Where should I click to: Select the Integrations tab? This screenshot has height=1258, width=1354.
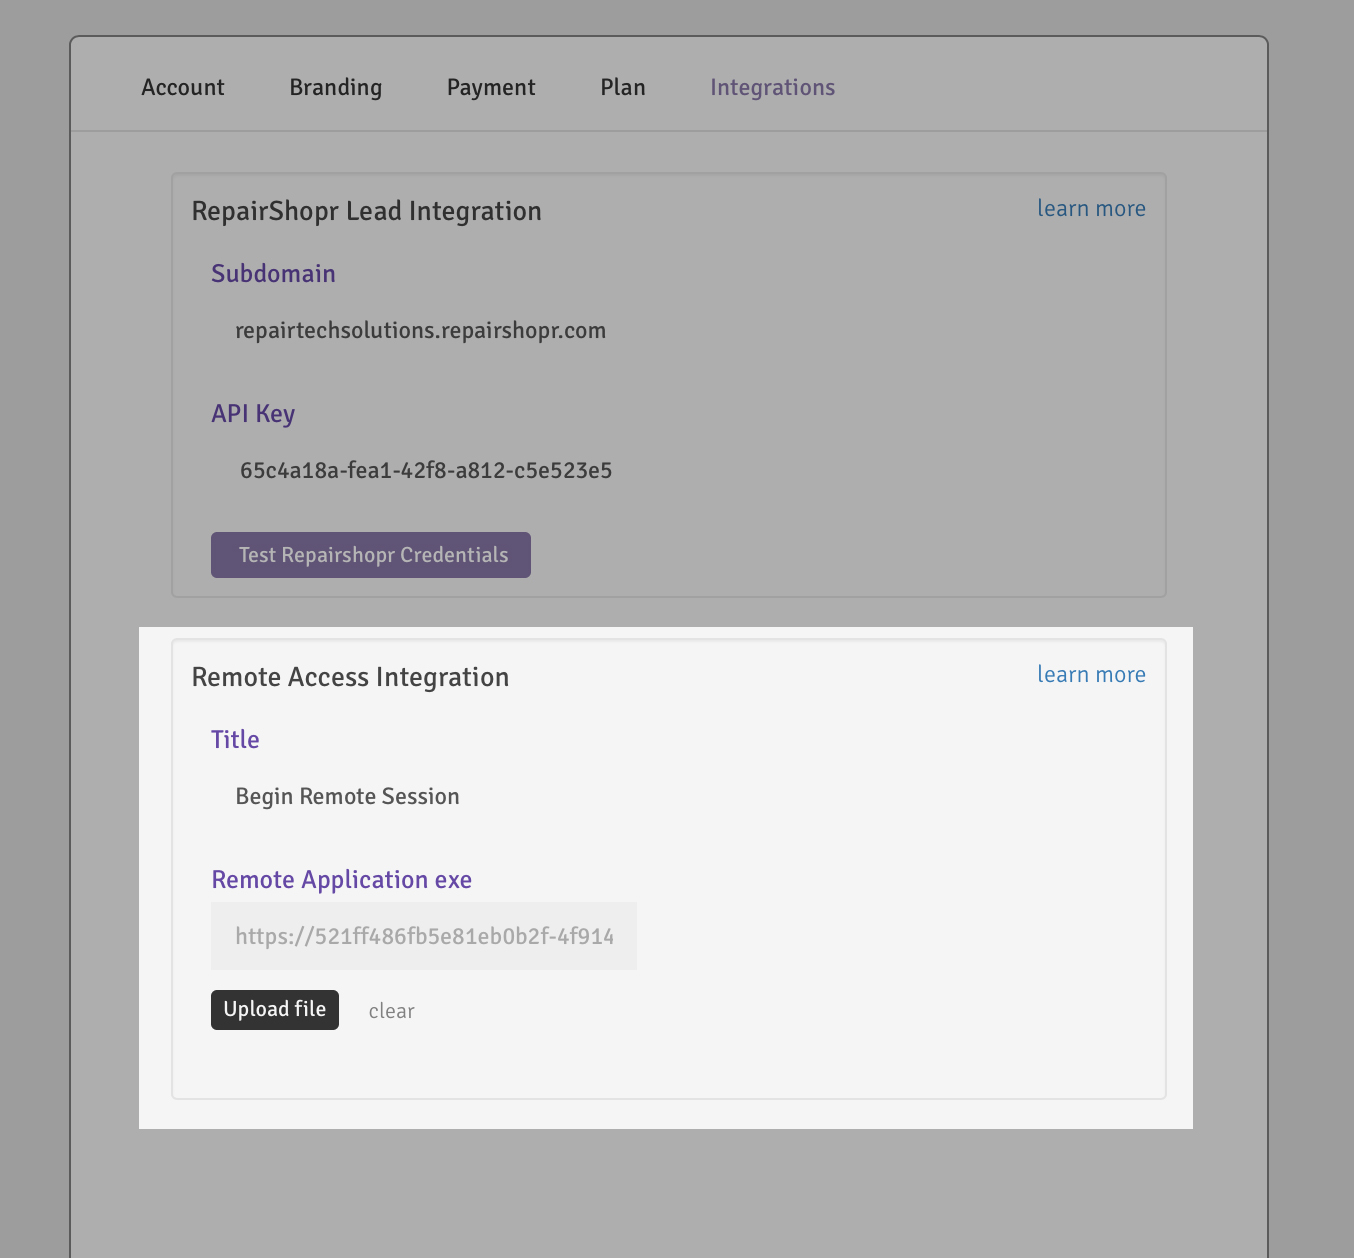tap(772, 87)
